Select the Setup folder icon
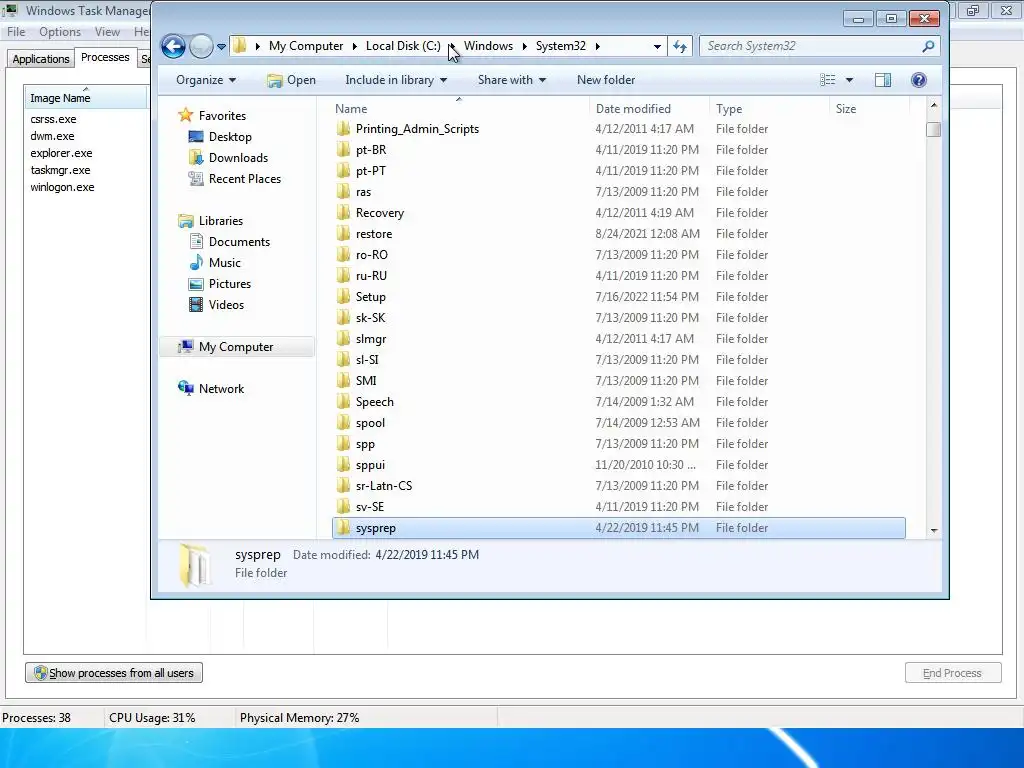Image resolution: width=1024 pixels, height=768 pixels. (344, 296)
